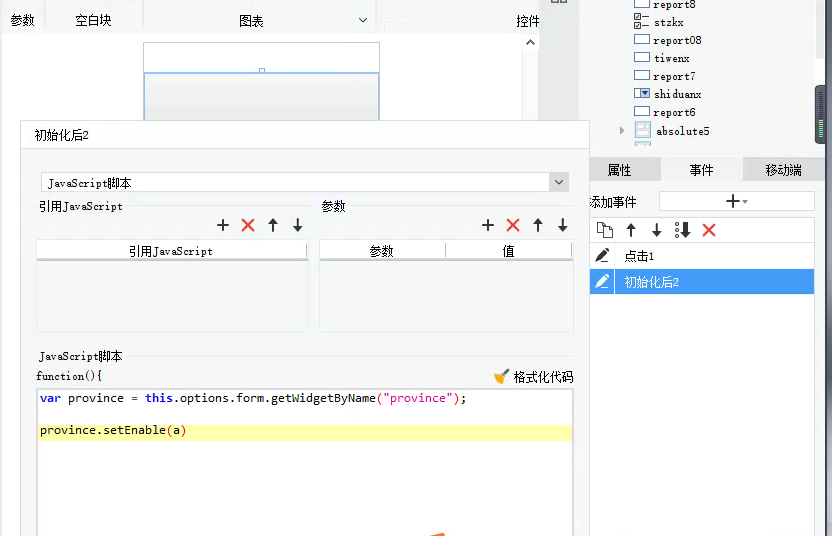Switch to the 事件 tab
832x536 pixels.
tap(701, 170)
